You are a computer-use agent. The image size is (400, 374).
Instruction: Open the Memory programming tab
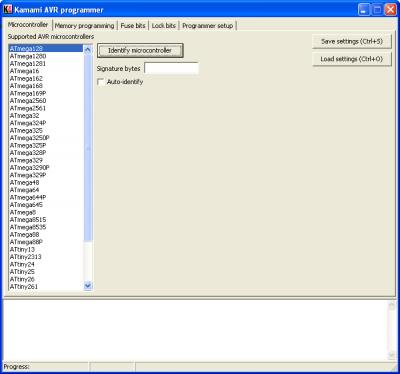pos(84,26)
